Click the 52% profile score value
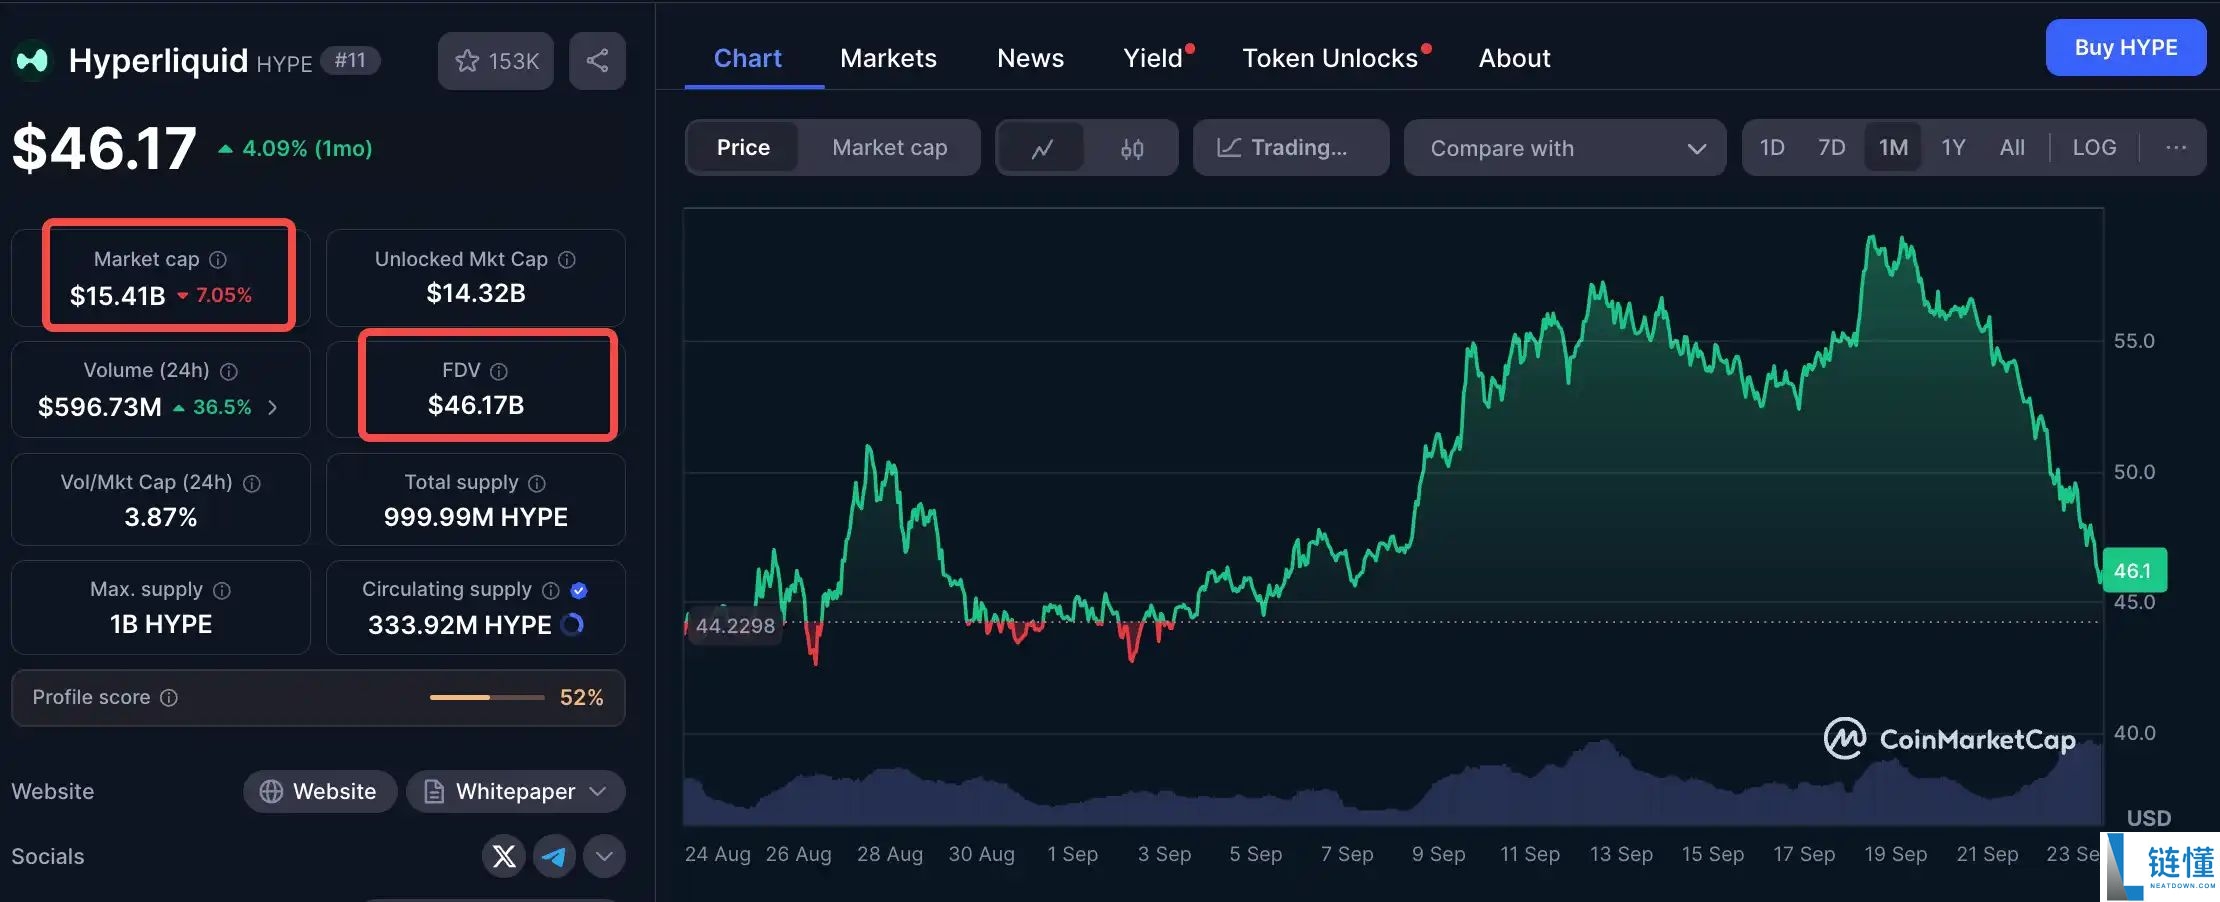The image size is (2220, 902). point(581,698)
